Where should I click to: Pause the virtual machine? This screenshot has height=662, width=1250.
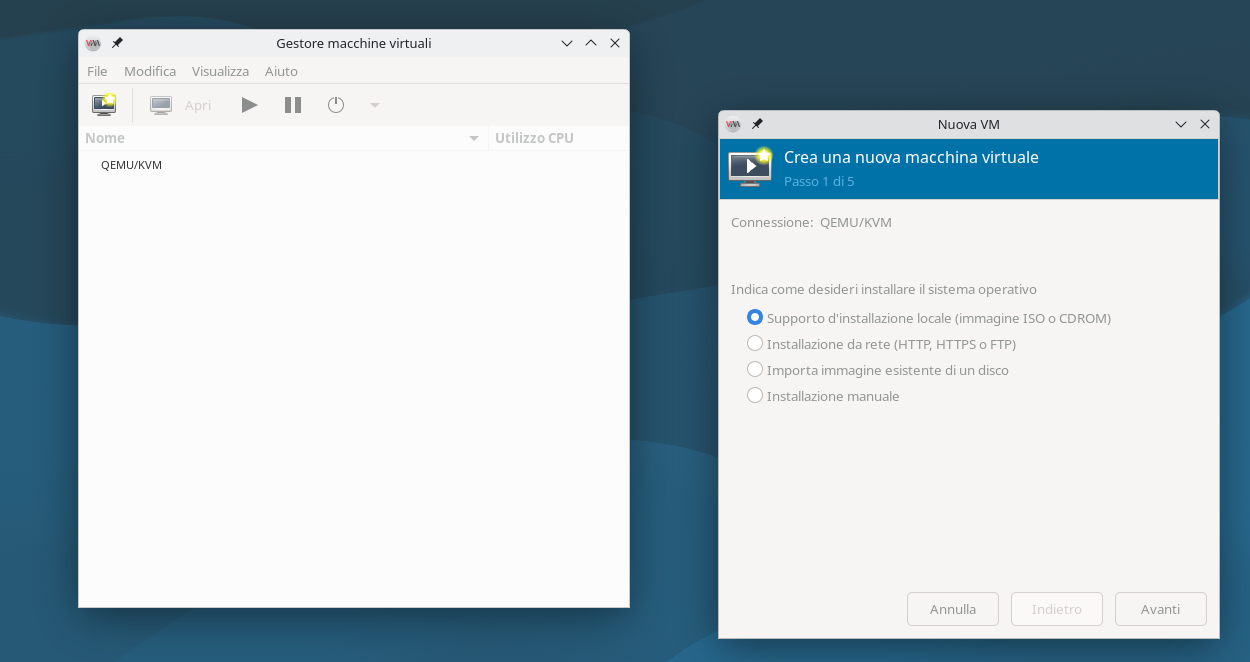292,104
